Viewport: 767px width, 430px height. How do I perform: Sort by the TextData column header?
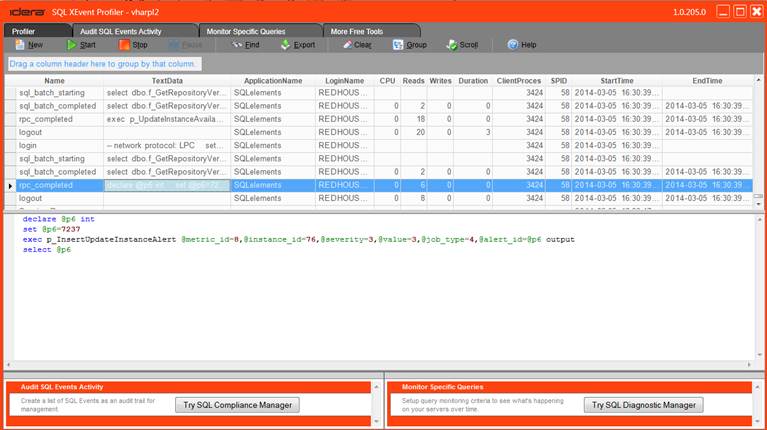tap(167, 81)
